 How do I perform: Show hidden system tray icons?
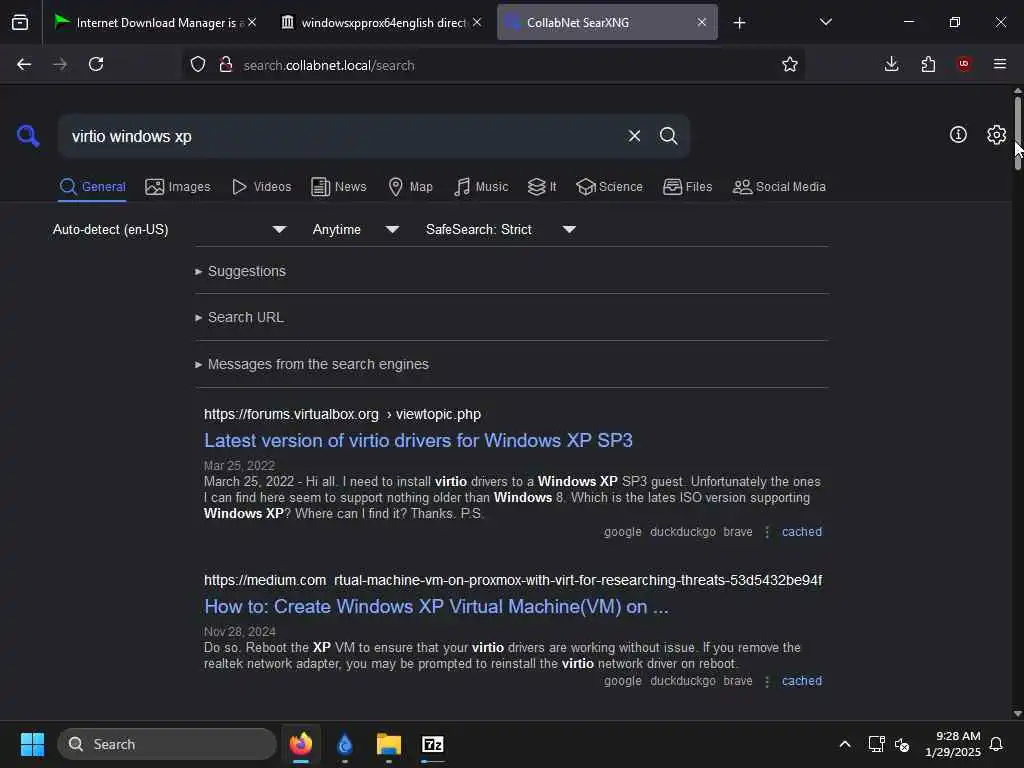click(844, 744)
